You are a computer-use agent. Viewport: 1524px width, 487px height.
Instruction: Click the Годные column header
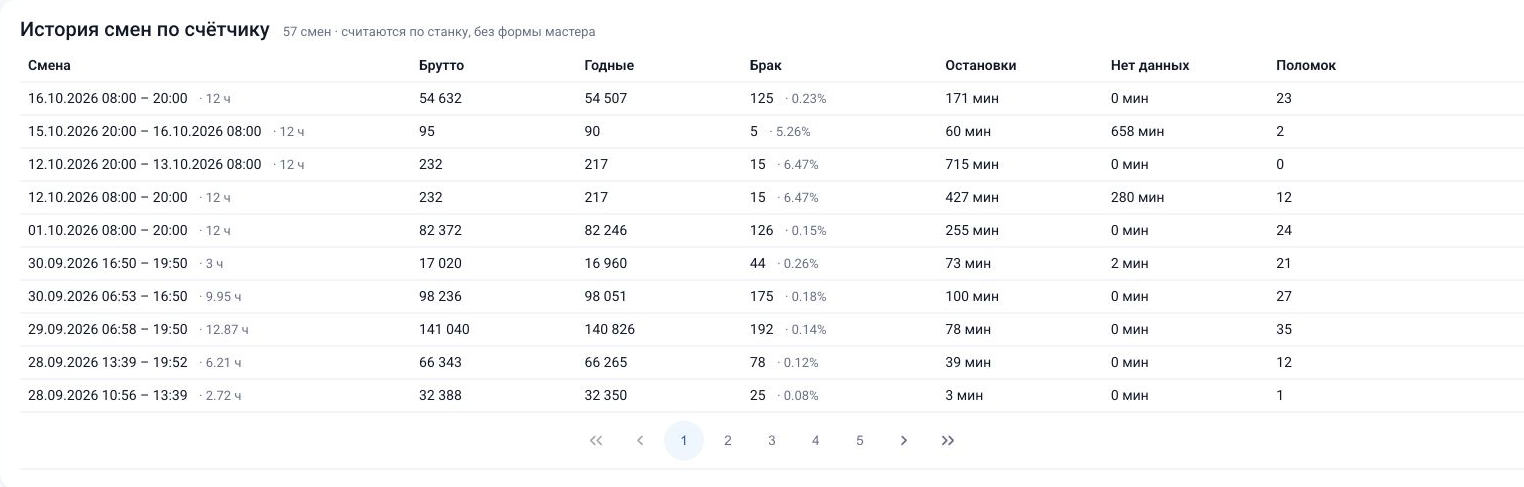pos(609,66)
